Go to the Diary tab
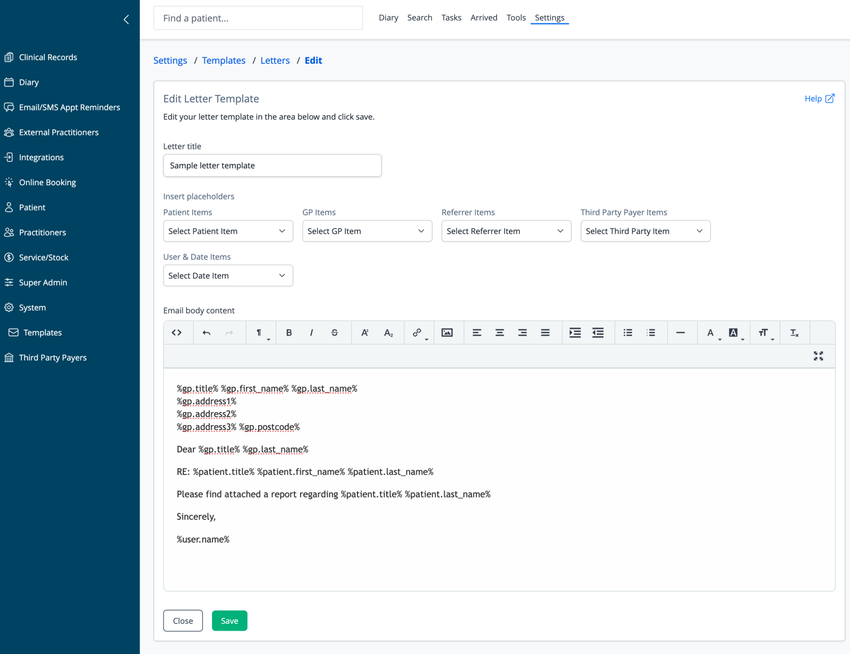 (388, 17)
